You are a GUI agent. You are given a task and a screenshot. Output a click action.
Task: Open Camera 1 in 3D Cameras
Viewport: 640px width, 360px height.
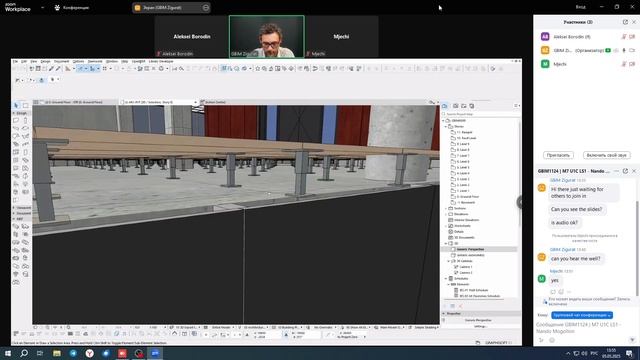point(466,267)
